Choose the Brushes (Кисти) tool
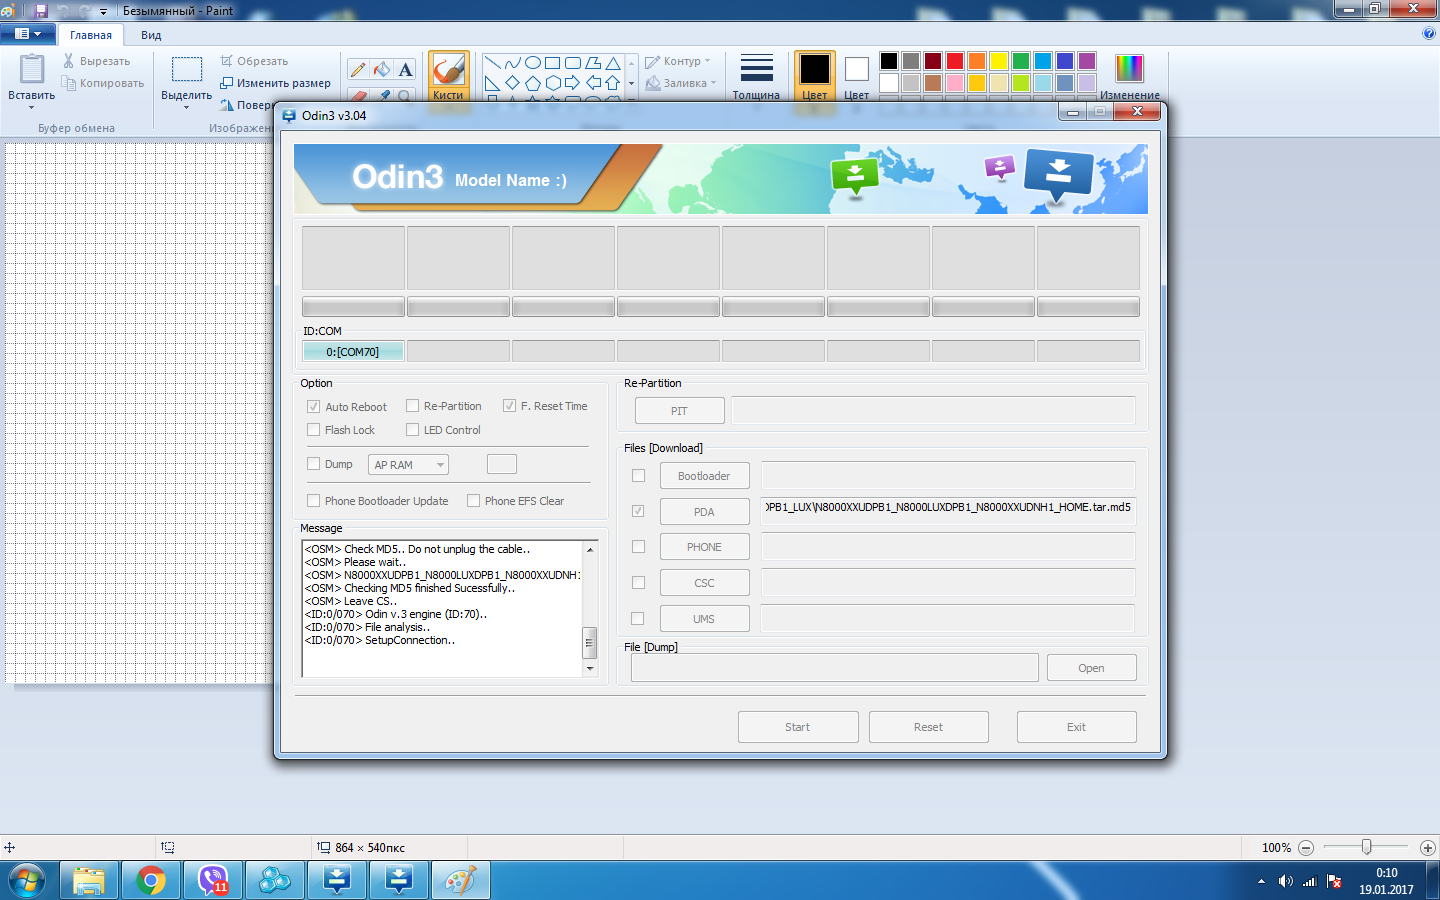This screenshot has width=1440, height=900. (x=448, y=76)
